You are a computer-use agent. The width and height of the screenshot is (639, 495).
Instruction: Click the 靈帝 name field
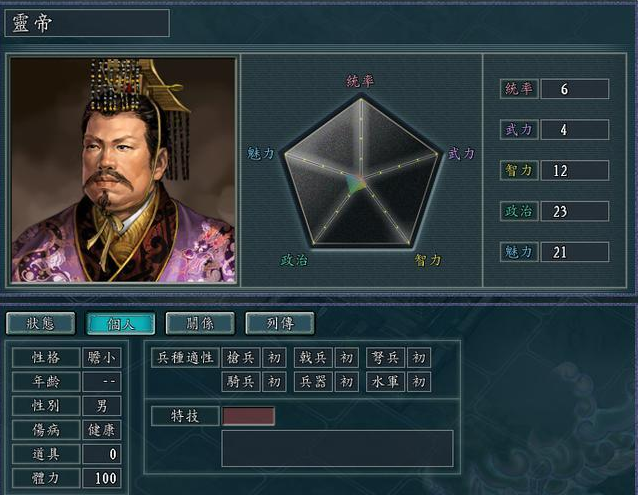click(x=87, y=23)
